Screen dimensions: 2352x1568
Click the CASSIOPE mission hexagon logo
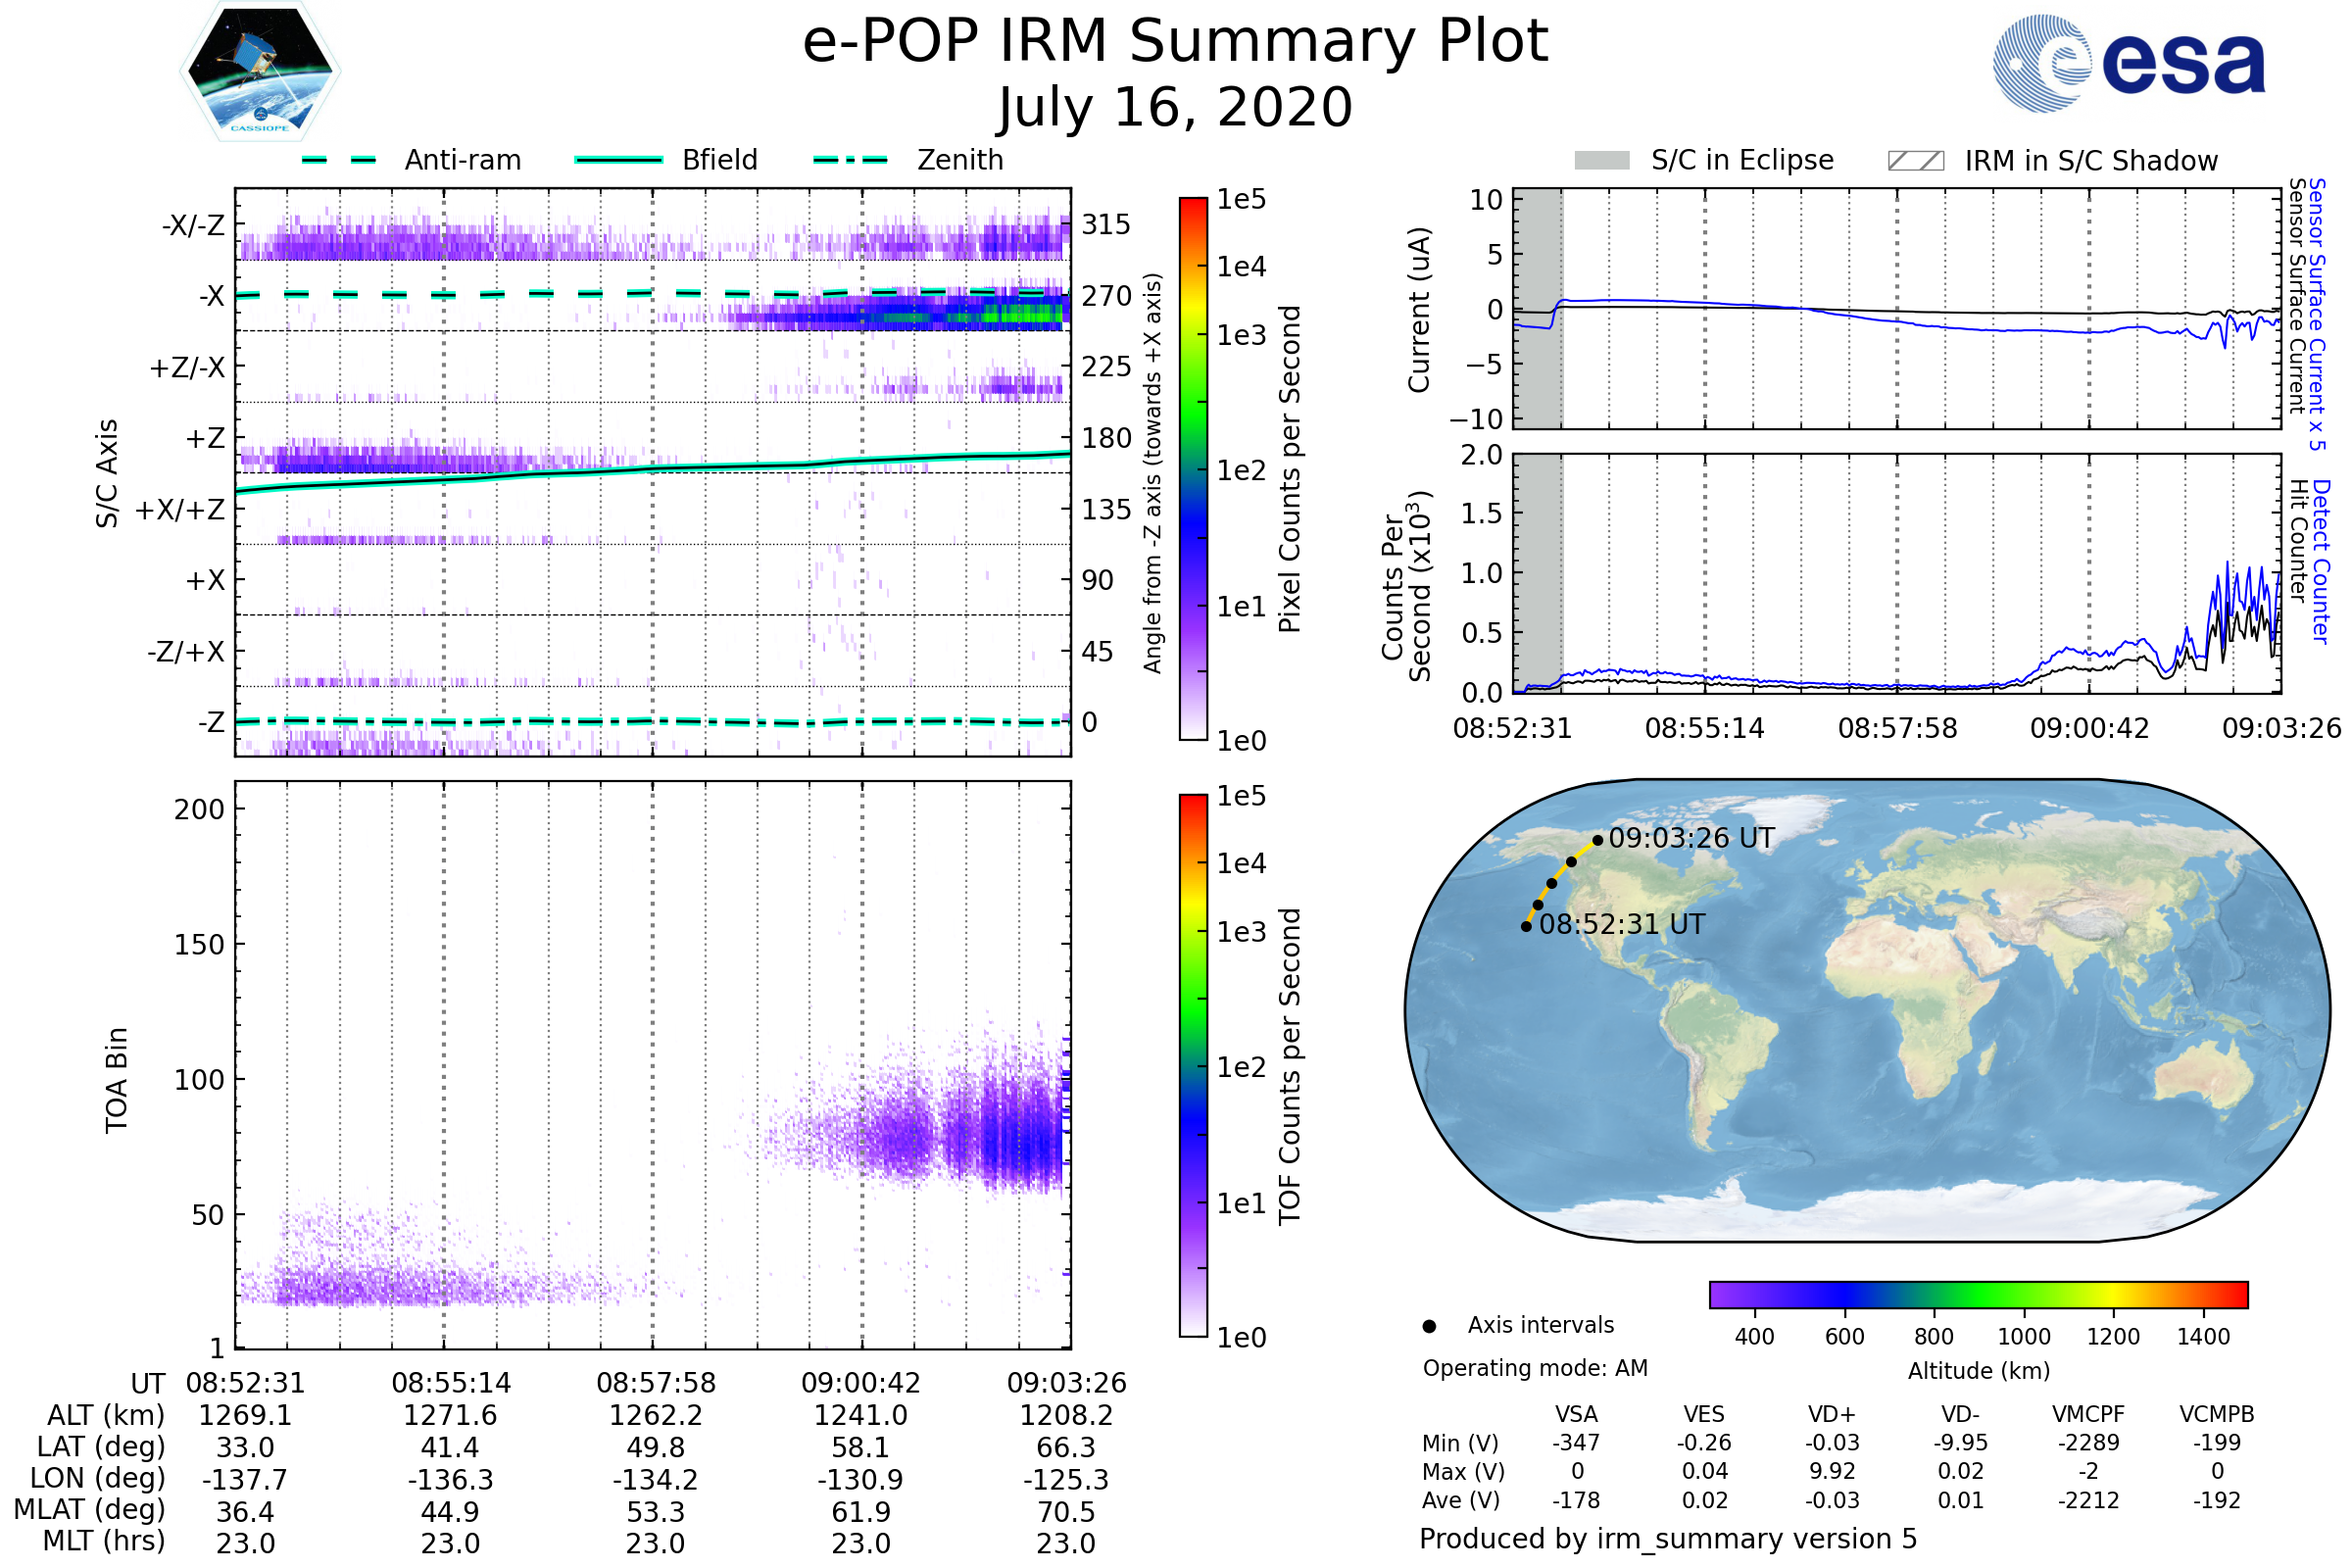[x=260, y=72]
